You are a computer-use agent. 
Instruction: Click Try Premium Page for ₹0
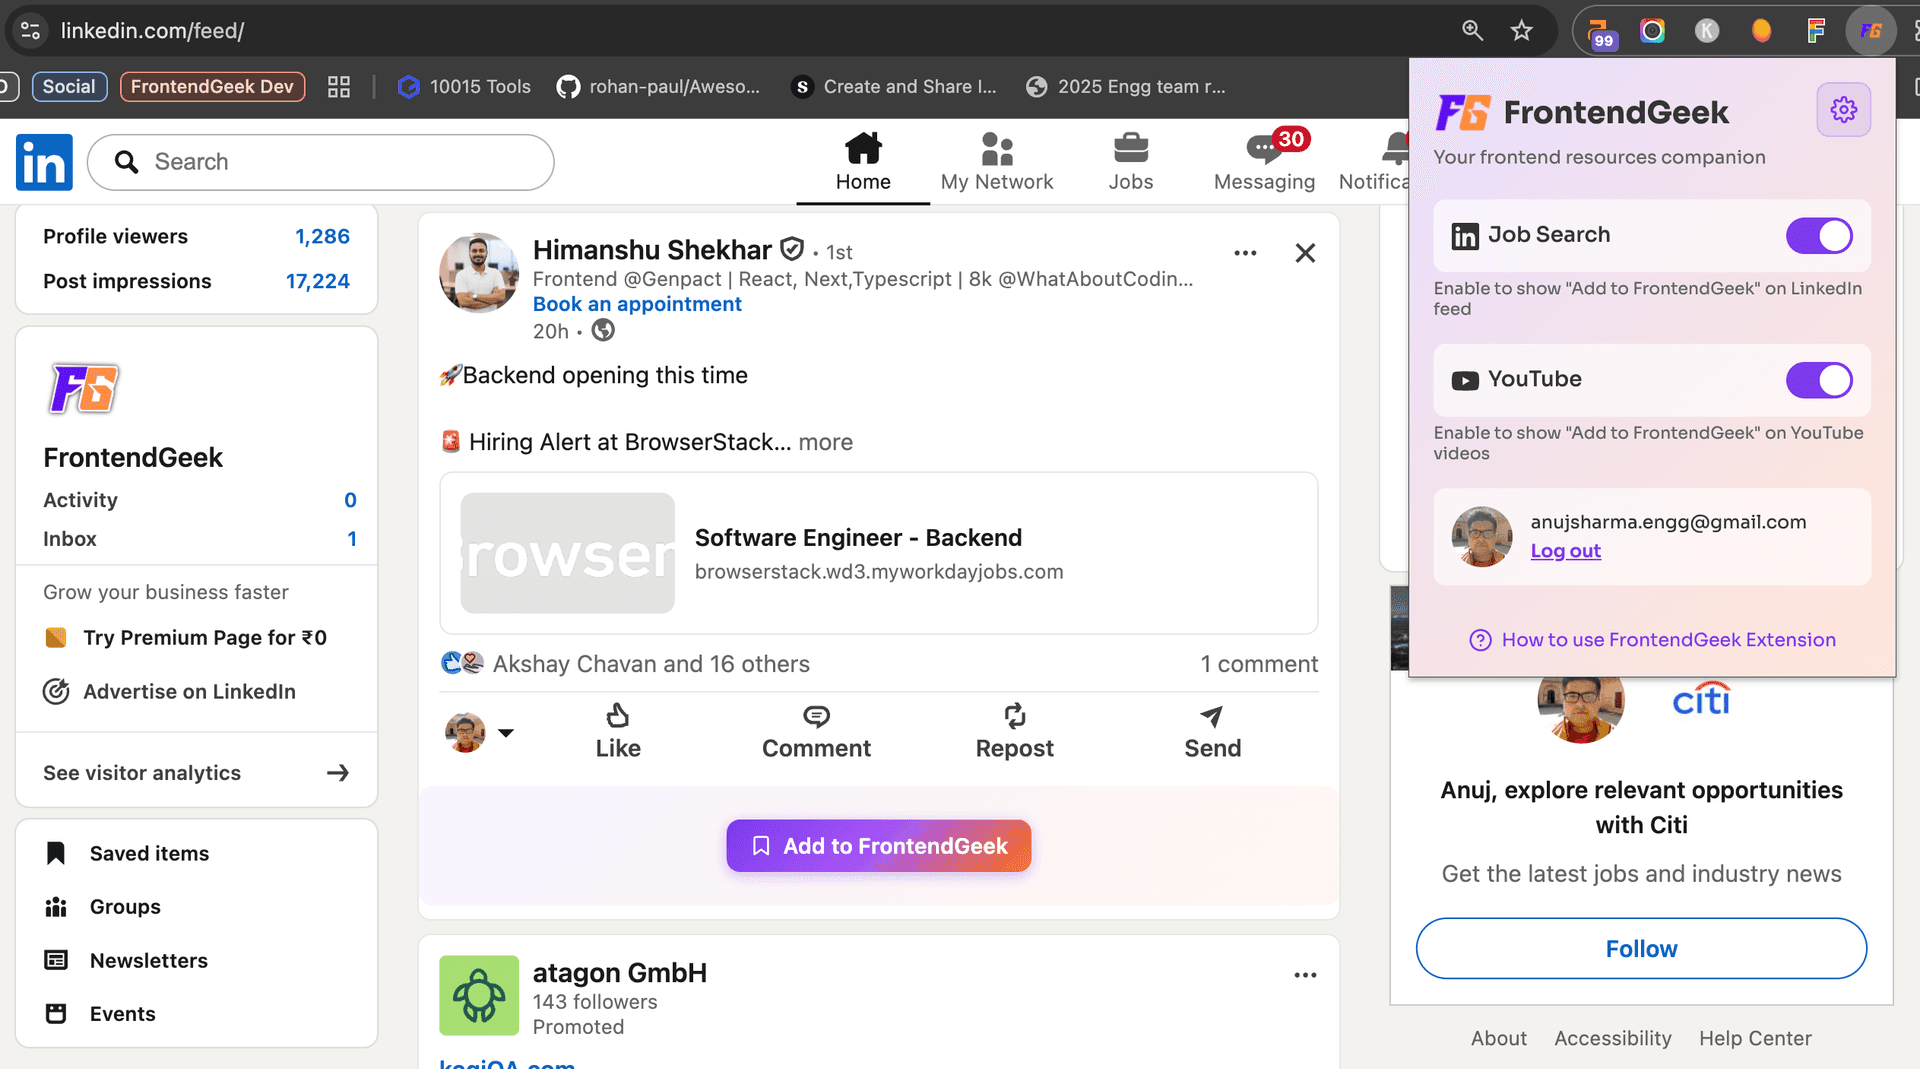pos(186,638)
